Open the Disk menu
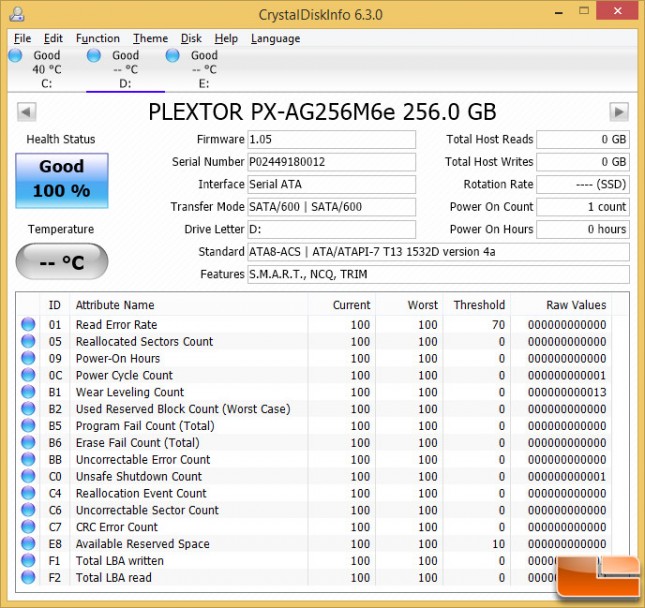Screen dimensions: 645x608 pyautogui.click(x=191, y=38)
